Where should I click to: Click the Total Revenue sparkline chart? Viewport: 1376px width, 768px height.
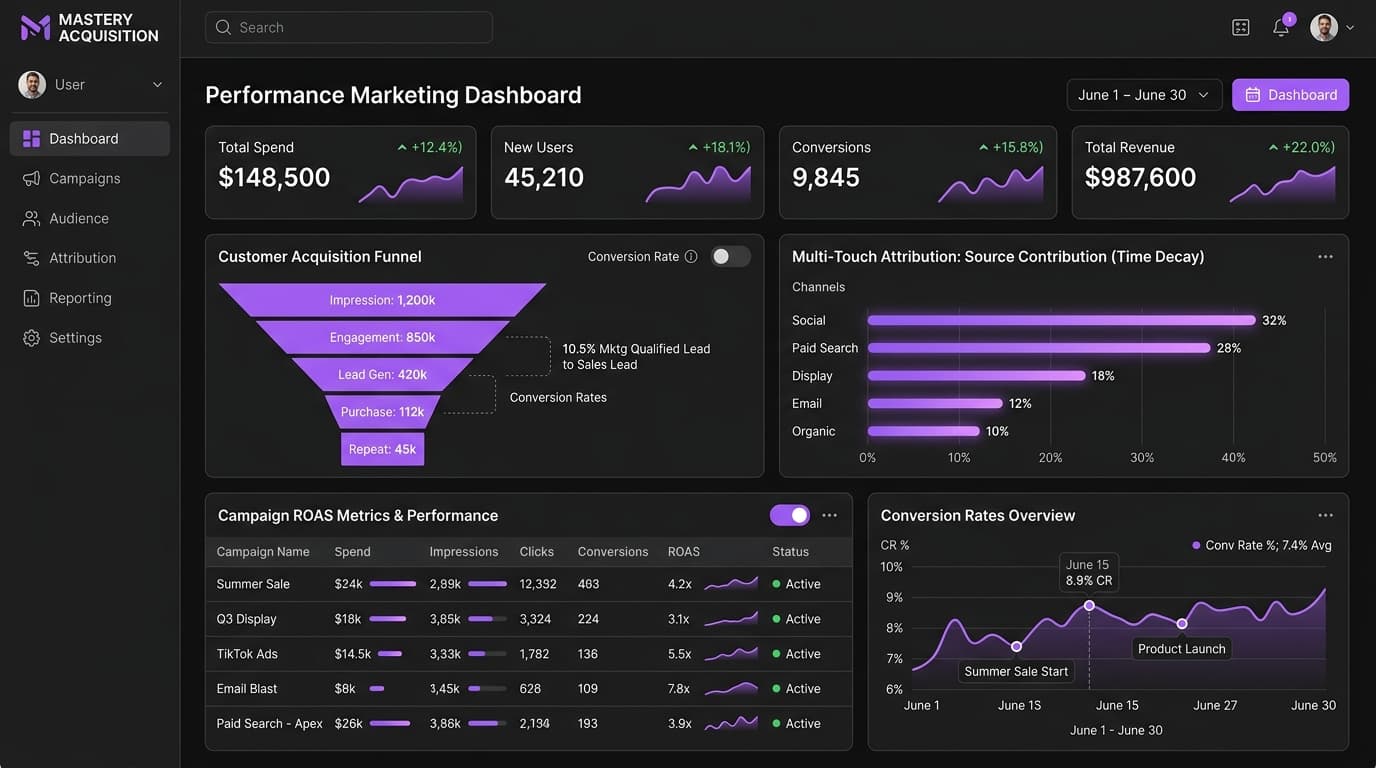click(x=1282, y=186)
